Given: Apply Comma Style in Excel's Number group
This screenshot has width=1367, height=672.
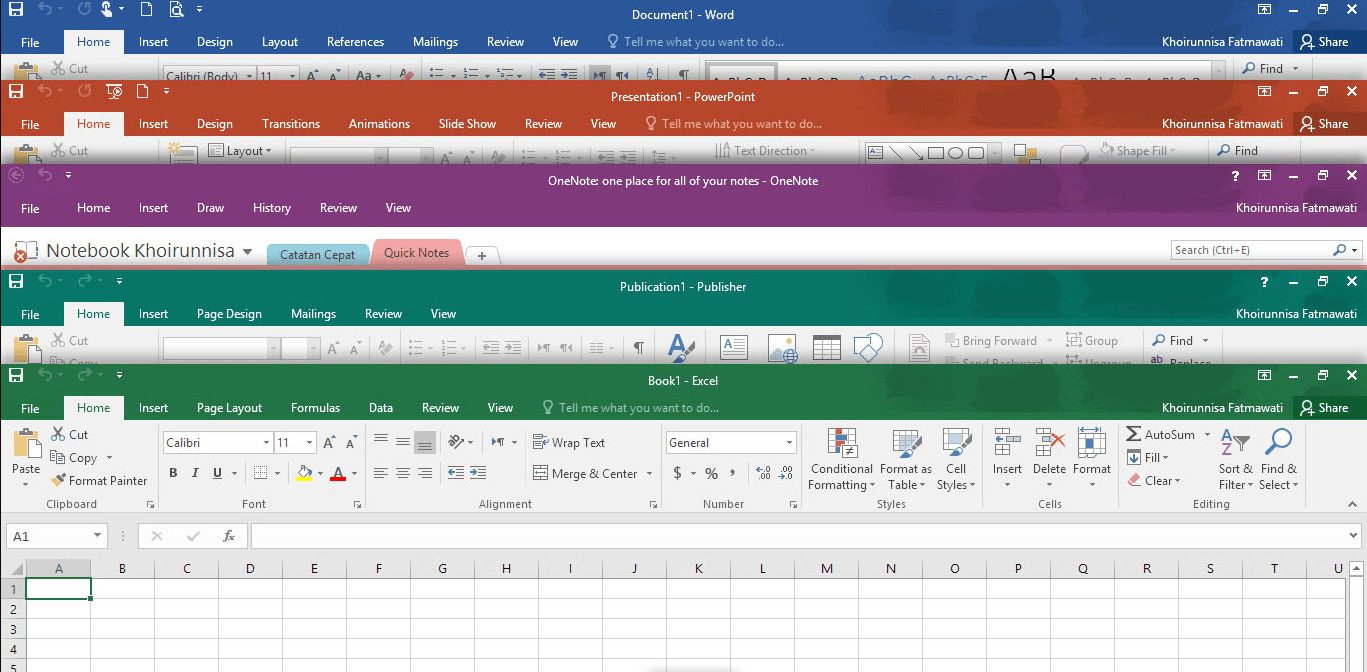Looking at the screenshot, I should pyautogui.click(x=733, y=473).
